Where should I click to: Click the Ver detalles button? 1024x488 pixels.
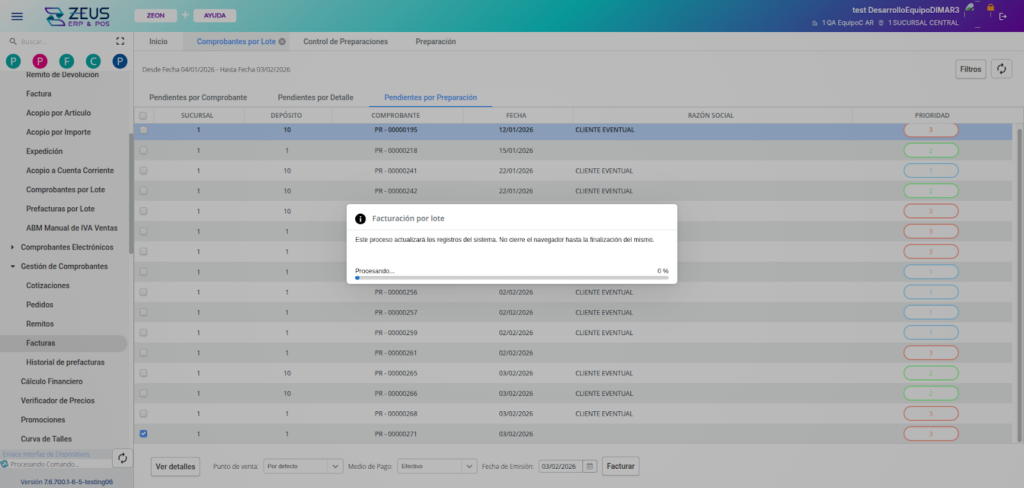click(x=176, y=466)
